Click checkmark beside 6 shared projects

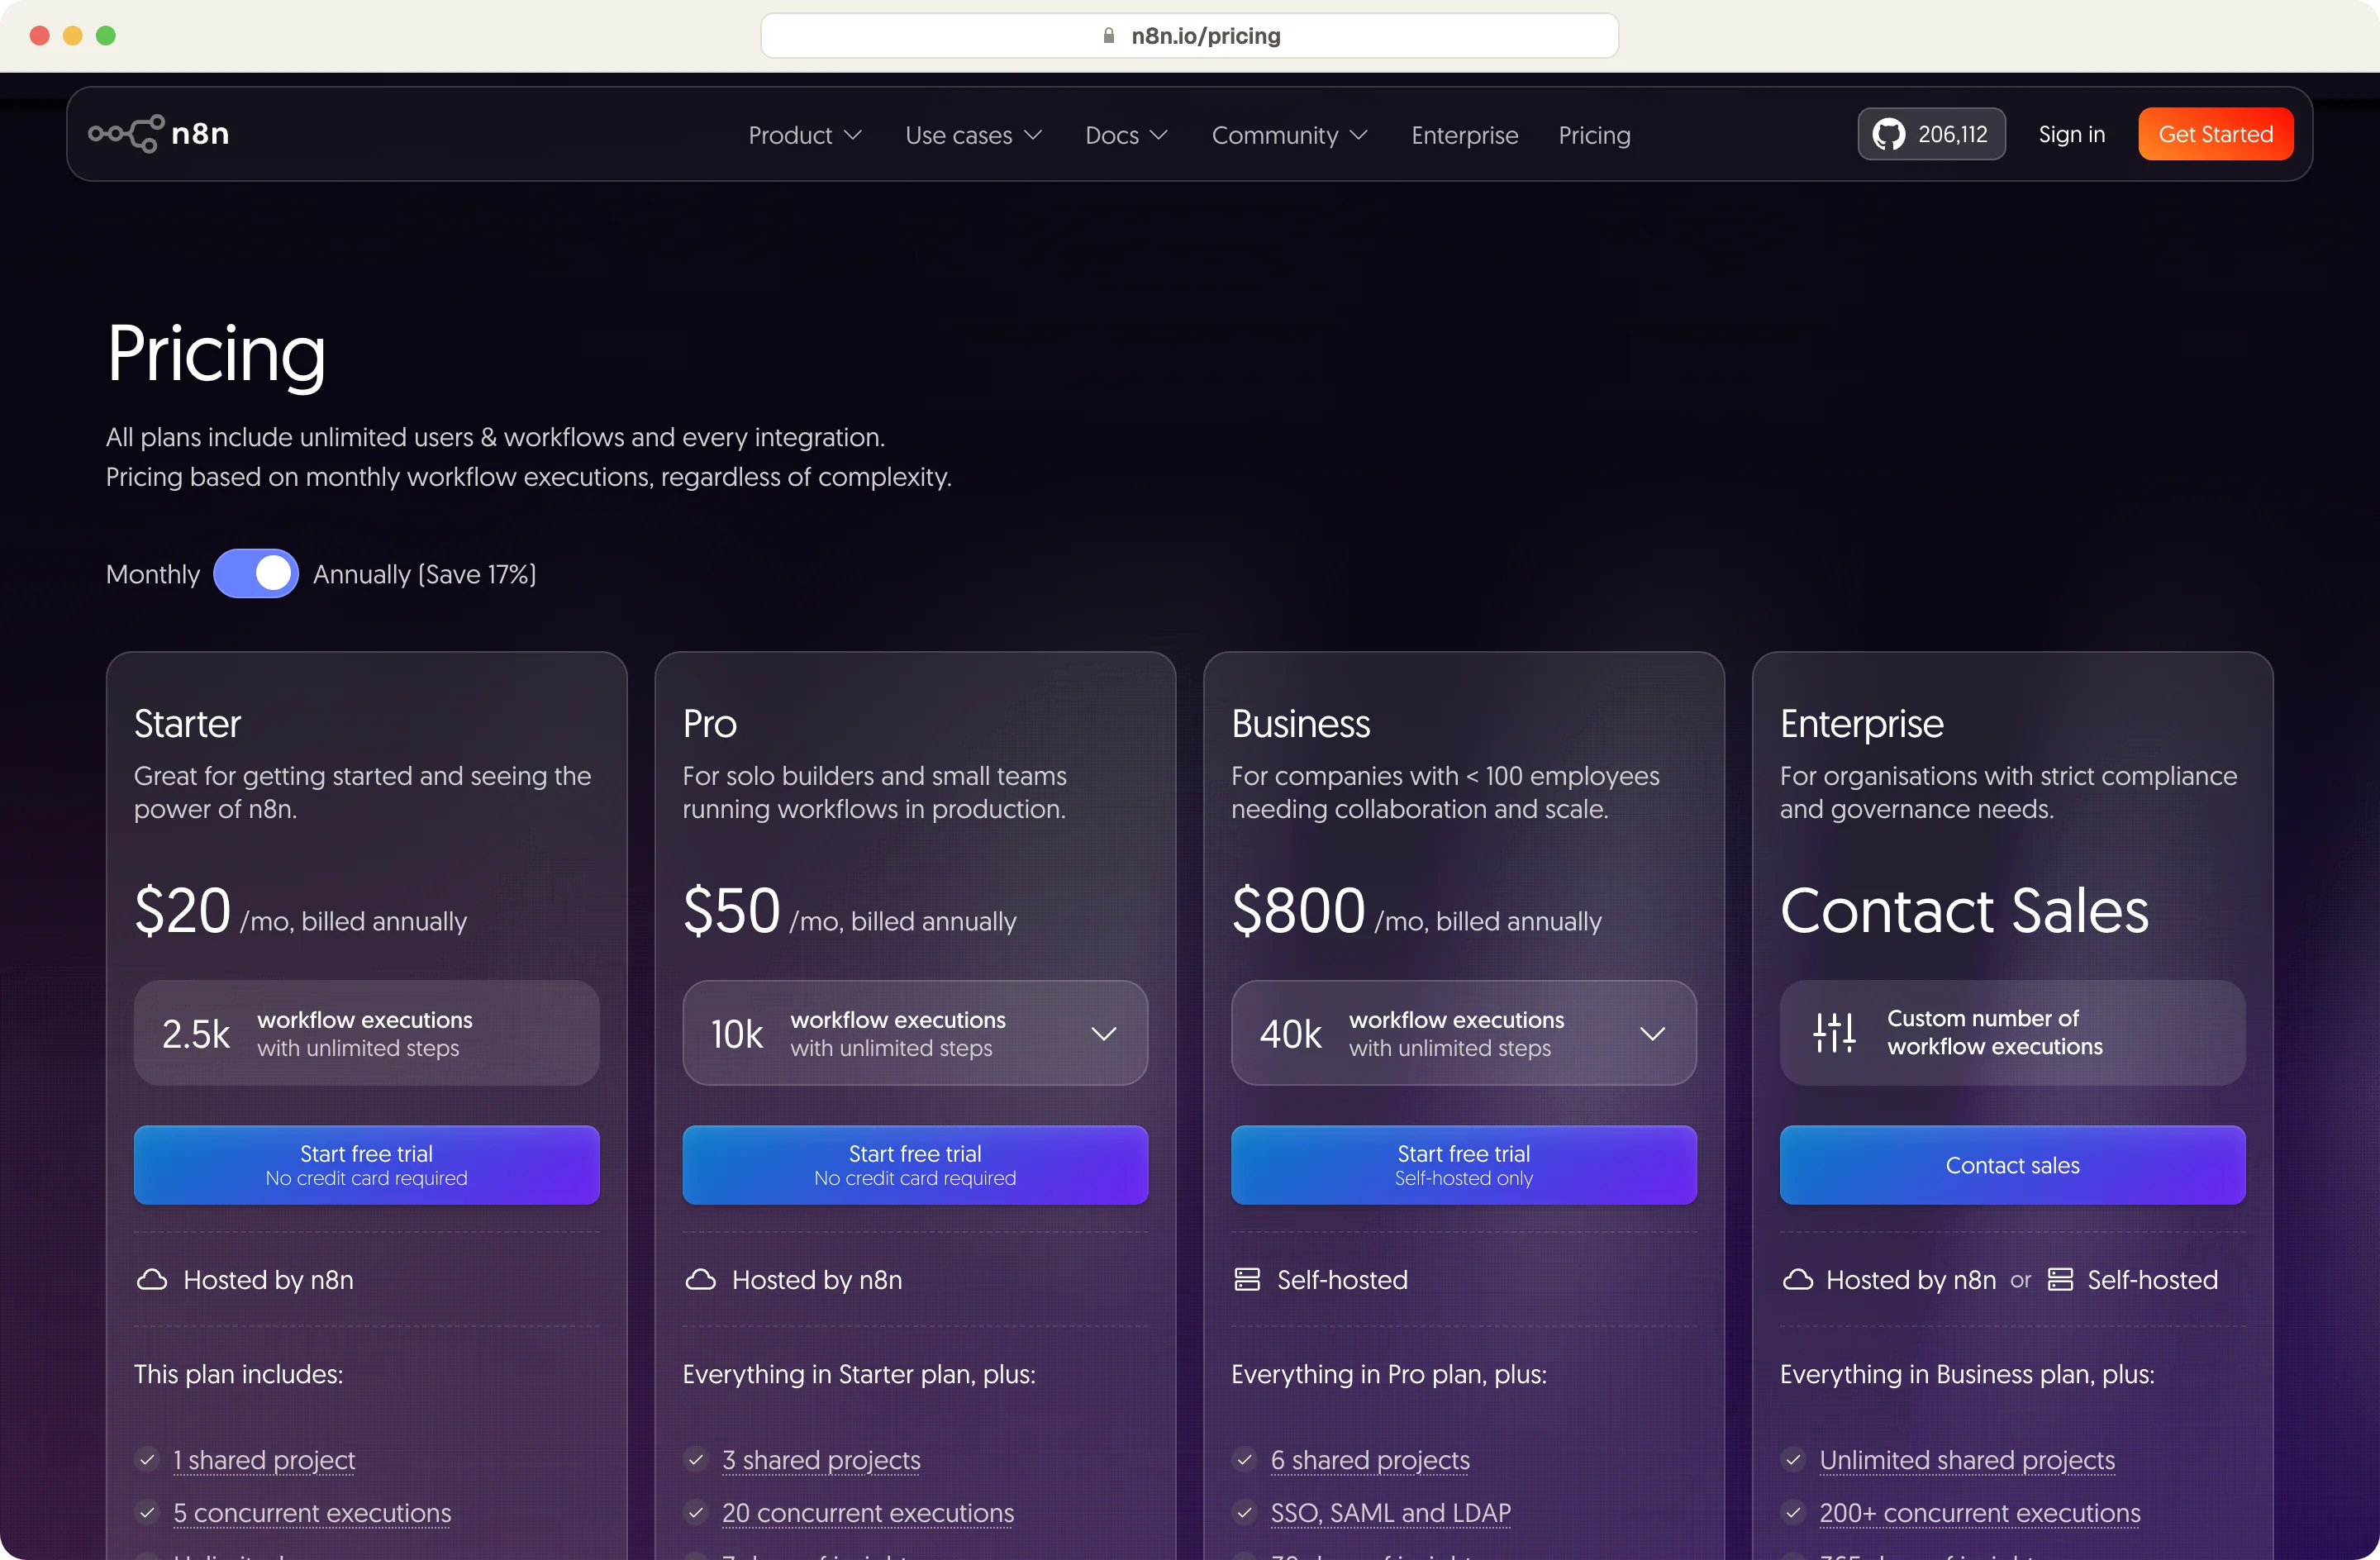click(x=1244, y=1460)
